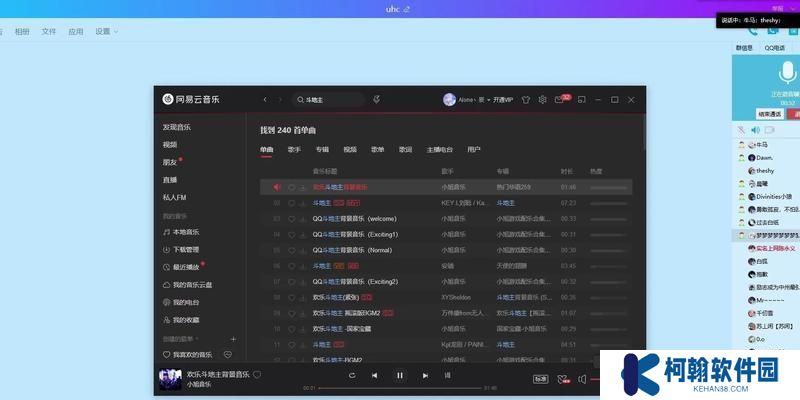The width and height of the screenshot is (800, 400).
Task: Like song 欢乐斗地主 -国家宝藏
Action: pyautogui.click(x=292, y=329)
